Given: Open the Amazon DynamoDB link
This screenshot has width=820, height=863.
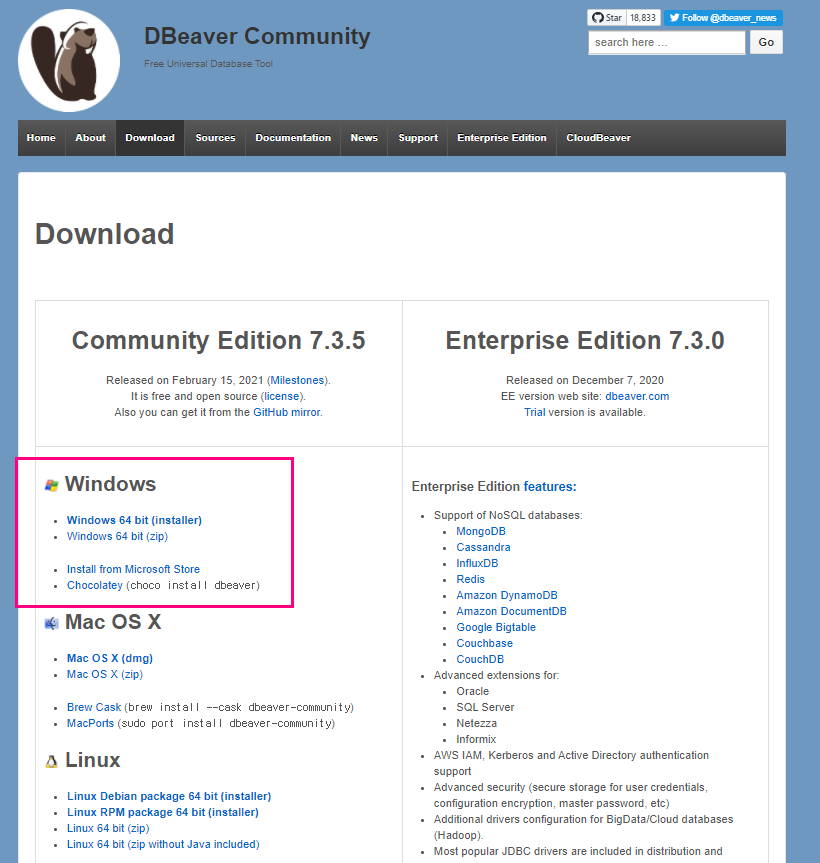Looking at the screenshot, I should pos(507,595).
